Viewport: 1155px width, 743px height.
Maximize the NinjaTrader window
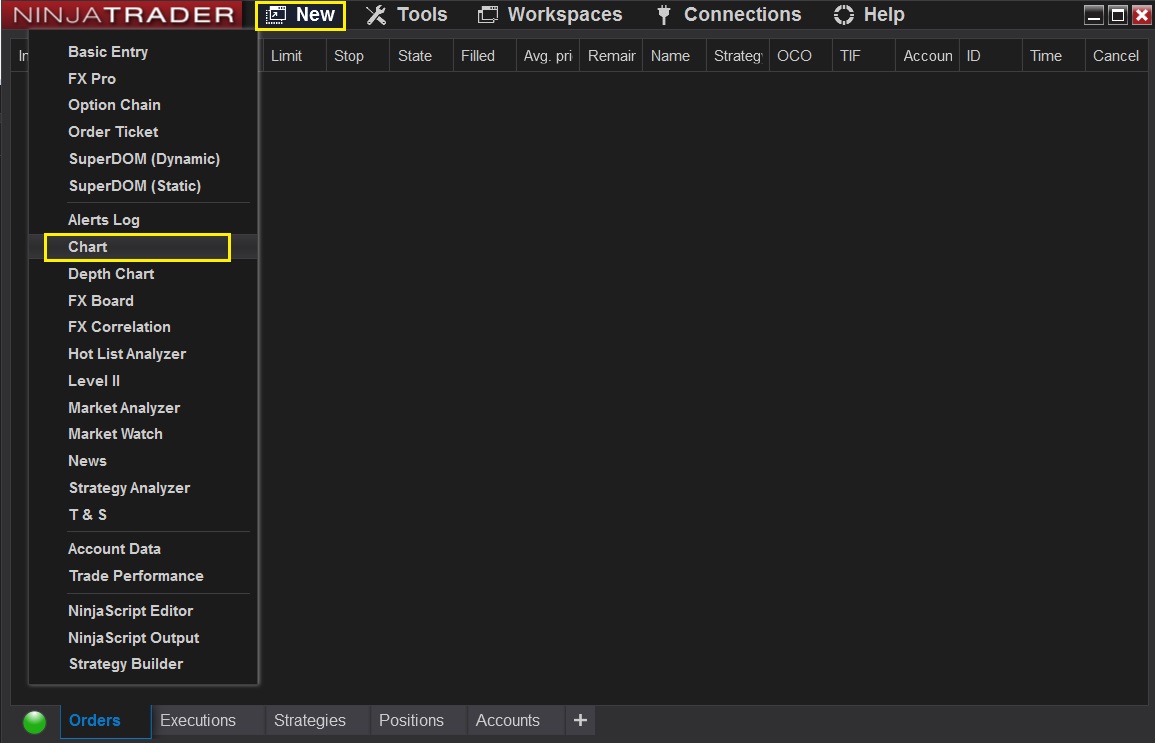pyautogui.click(x=1118, y=15)
